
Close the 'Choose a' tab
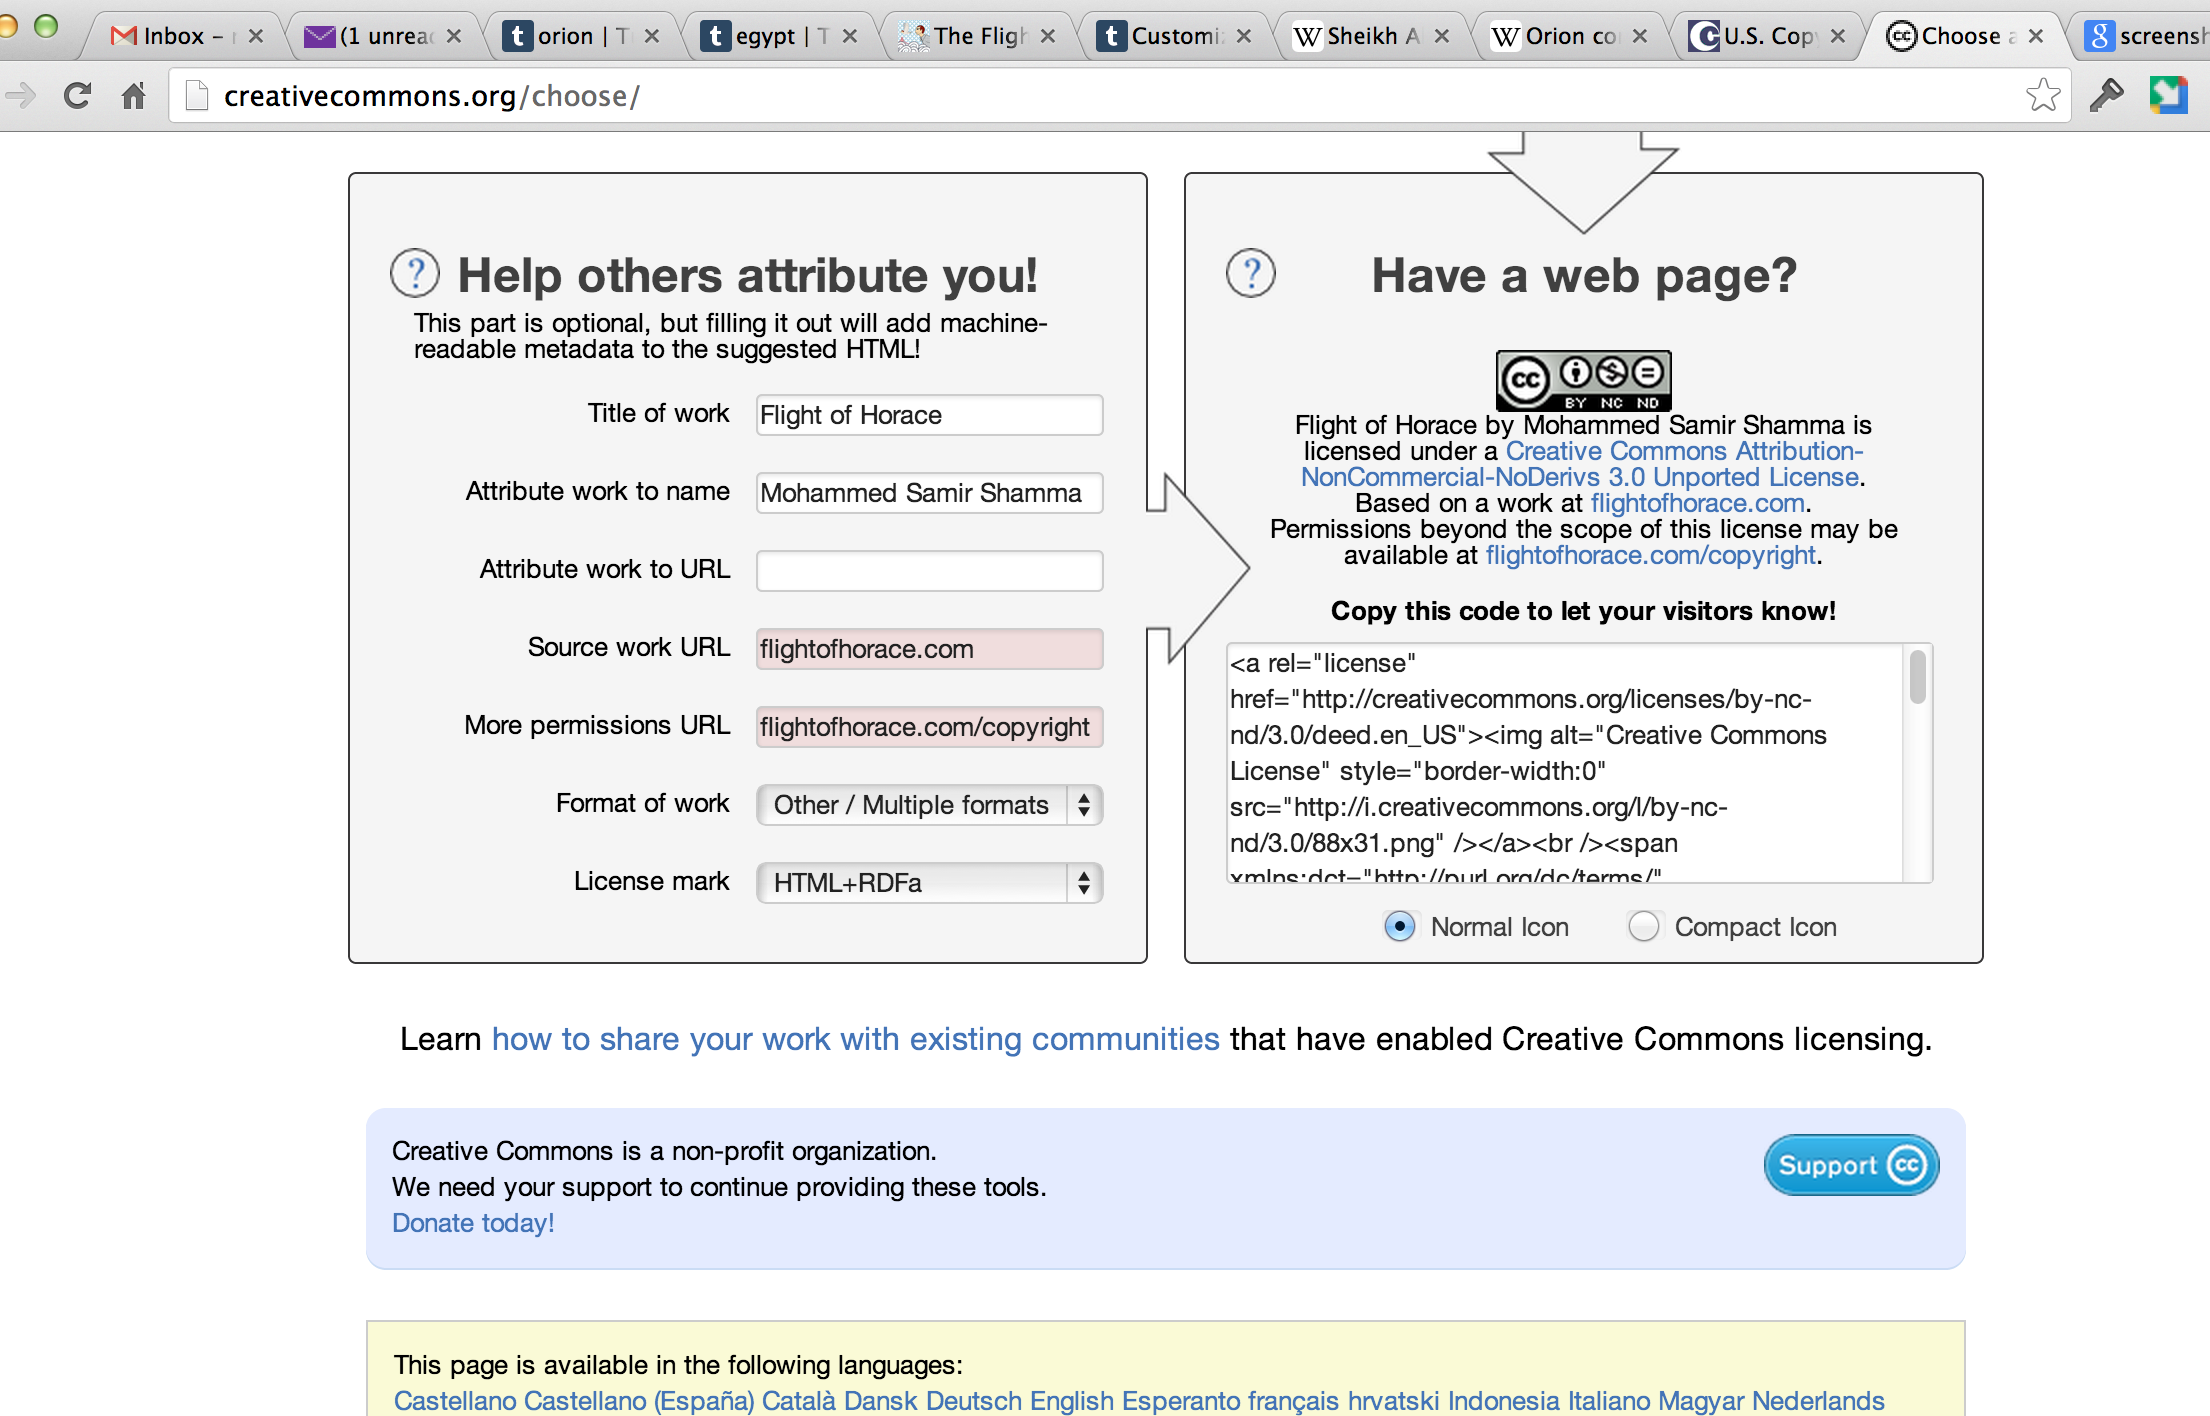click(2035, 37)
